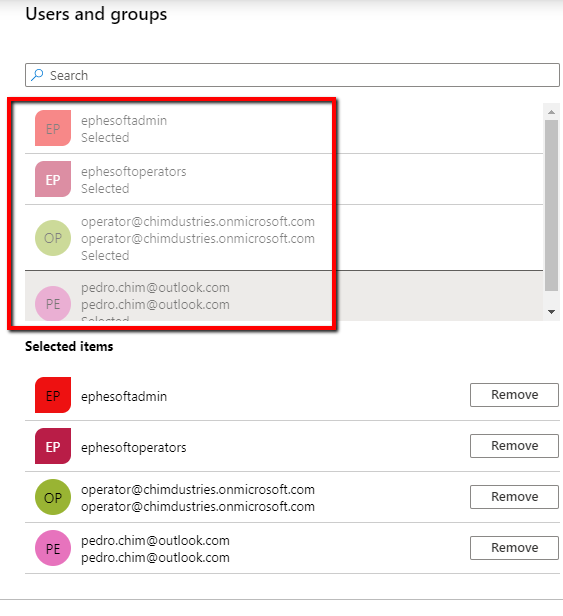Remove ephesoftadmin from selected items
Viewport: 563px width, 616px height.
(514, 395)
